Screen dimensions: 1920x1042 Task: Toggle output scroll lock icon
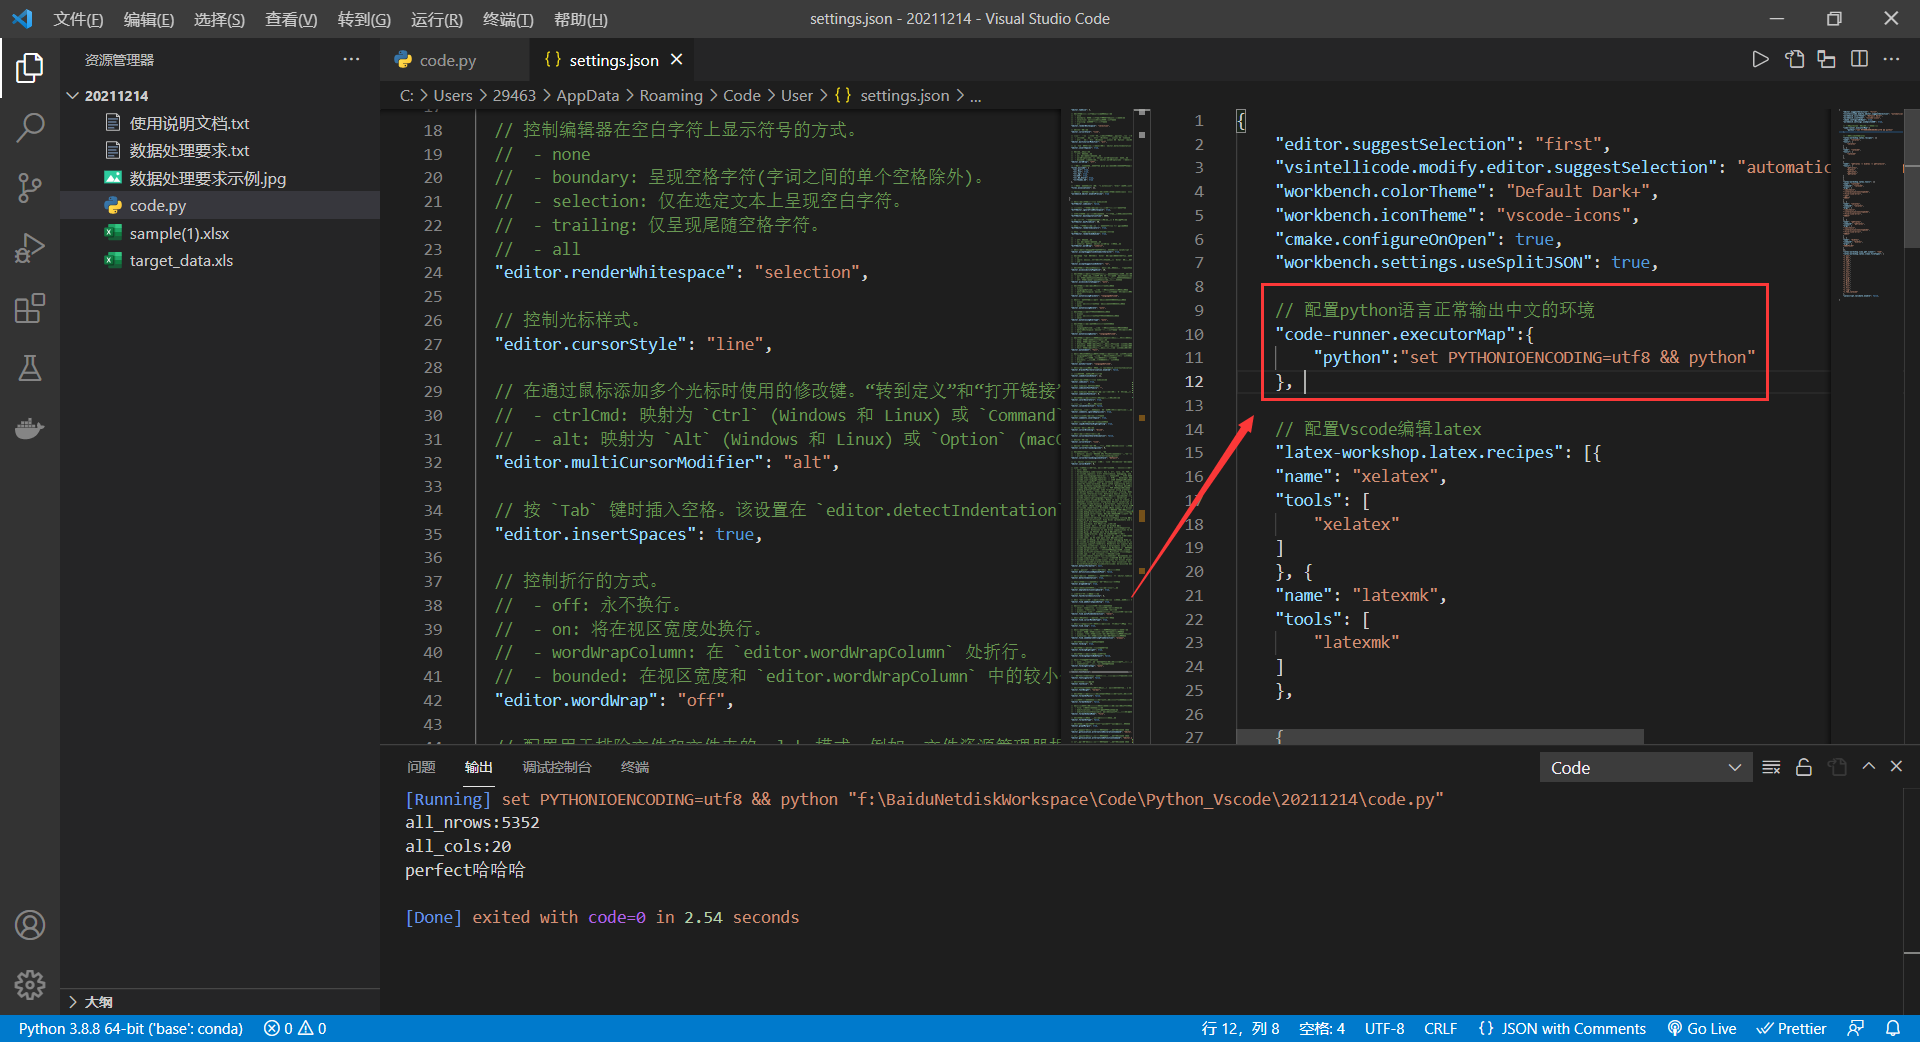[1804, 767]
